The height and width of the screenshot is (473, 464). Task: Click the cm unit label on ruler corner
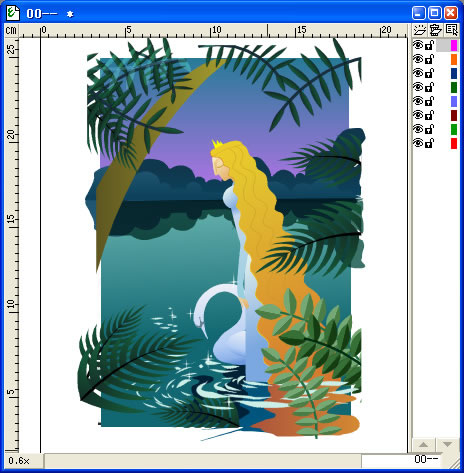(11, 31)
